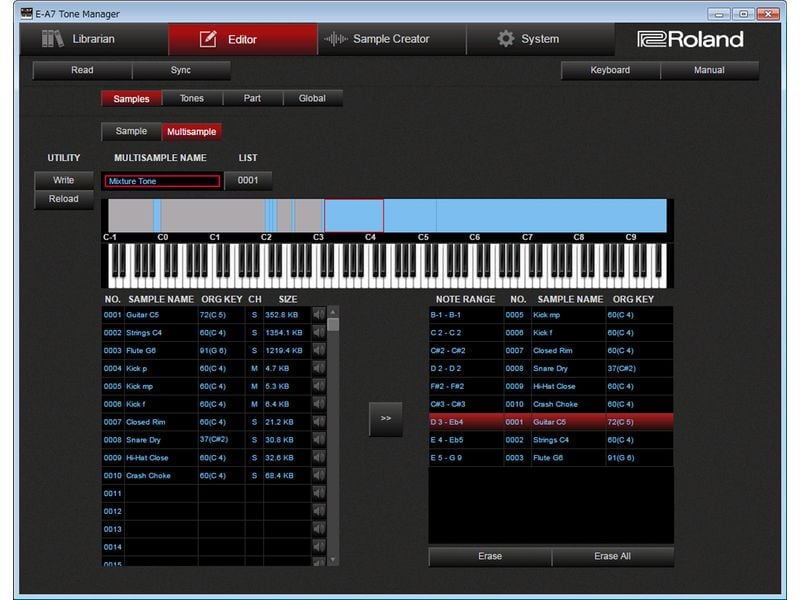The width and height of the screenshot is (800, 600).
Task: Write the multisample to memory
Action: [x=64, y=180]
